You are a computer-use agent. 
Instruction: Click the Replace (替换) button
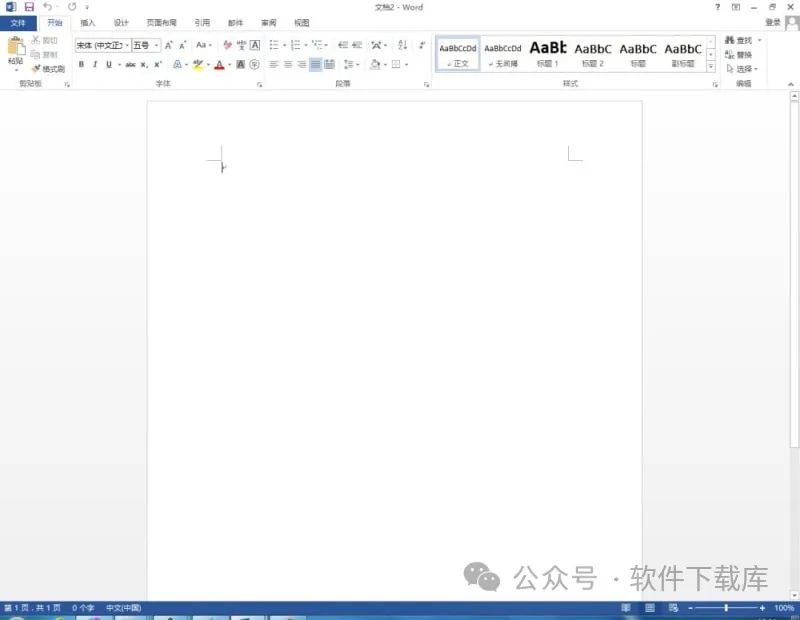[x=739, y=54]
